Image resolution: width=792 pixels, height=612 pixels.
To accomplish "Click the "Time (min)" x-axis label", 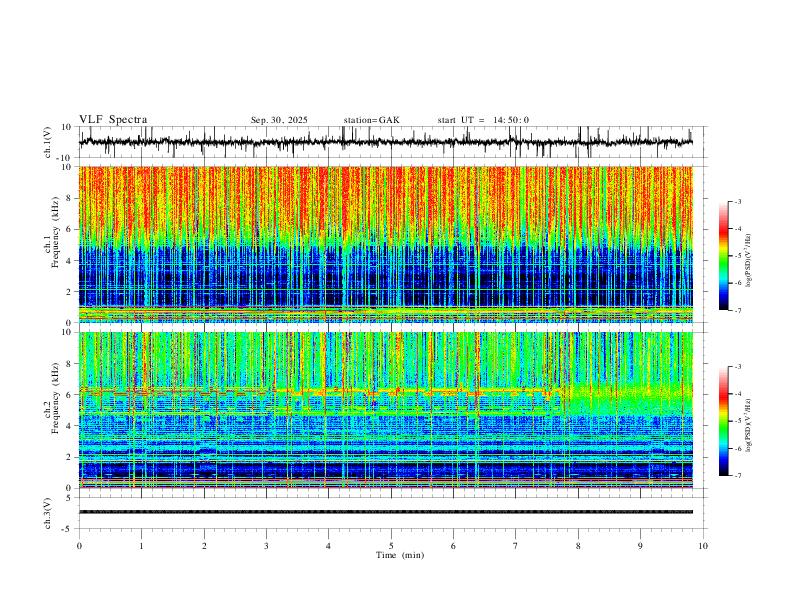I will 400,555.
